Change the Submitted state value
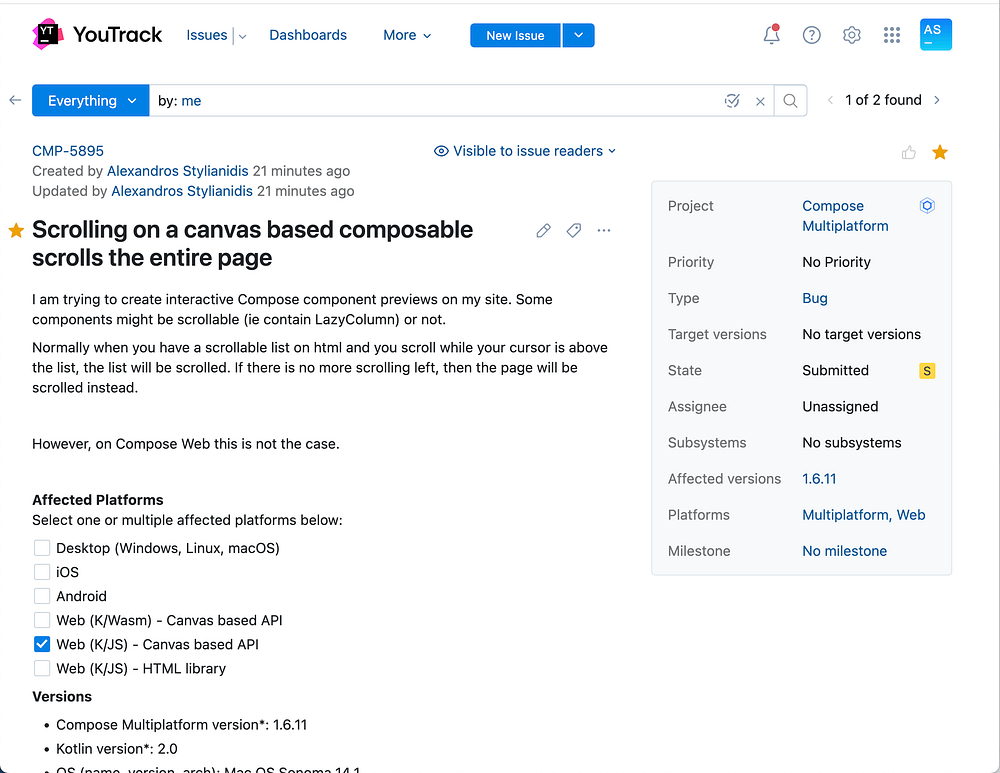The width and height of the screenshot is (1000, 773). tap(835, 371)
